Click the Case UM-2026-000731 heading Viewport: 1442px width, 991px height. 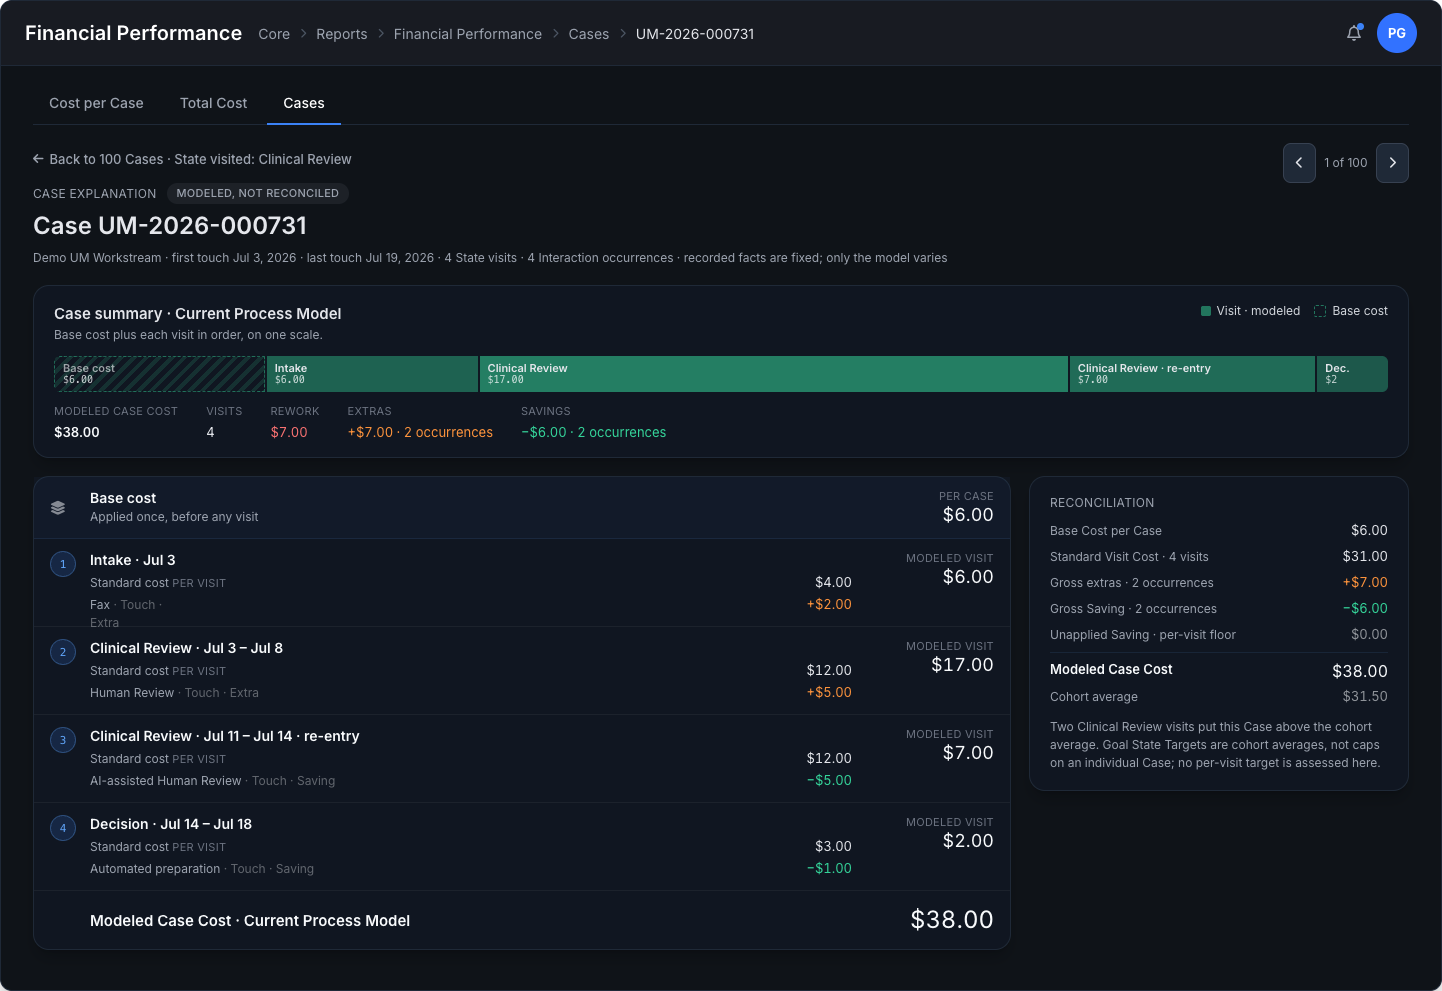pyautogui.click(x=170, y=226)
